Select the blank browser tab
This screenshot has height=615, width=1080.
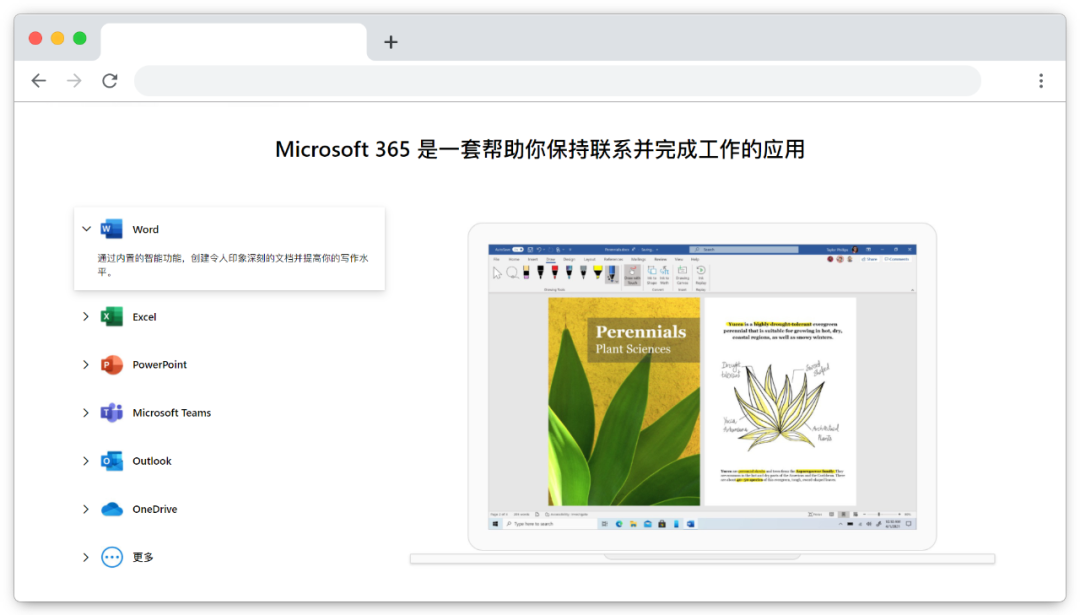tap(233, 42)
